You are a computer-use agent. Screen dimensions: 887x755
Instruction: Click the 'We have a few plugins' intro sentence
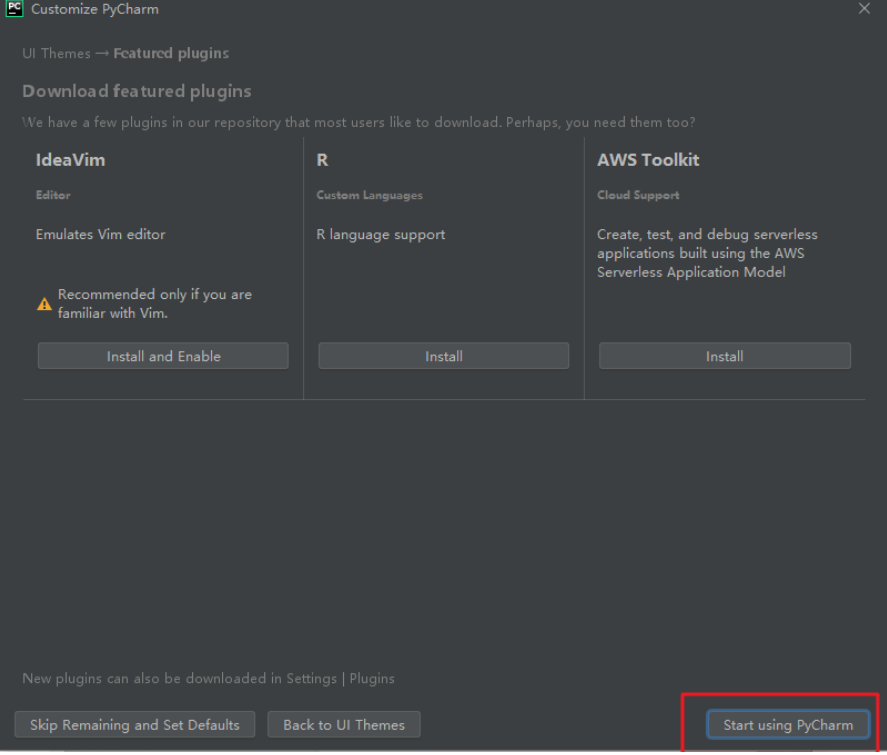pyautogui.click(x=359, y=123)
